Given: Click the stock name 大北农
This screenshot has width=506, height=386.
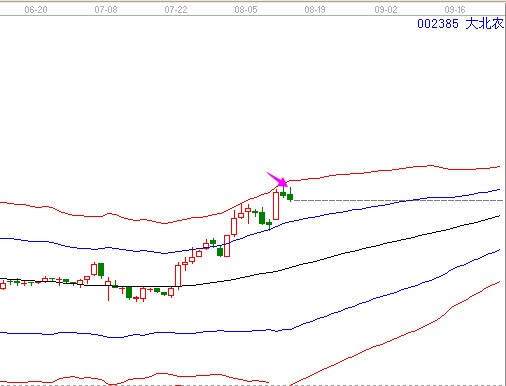Looking at the screenshot, I should pyautogui.click(x=484, y=24).
